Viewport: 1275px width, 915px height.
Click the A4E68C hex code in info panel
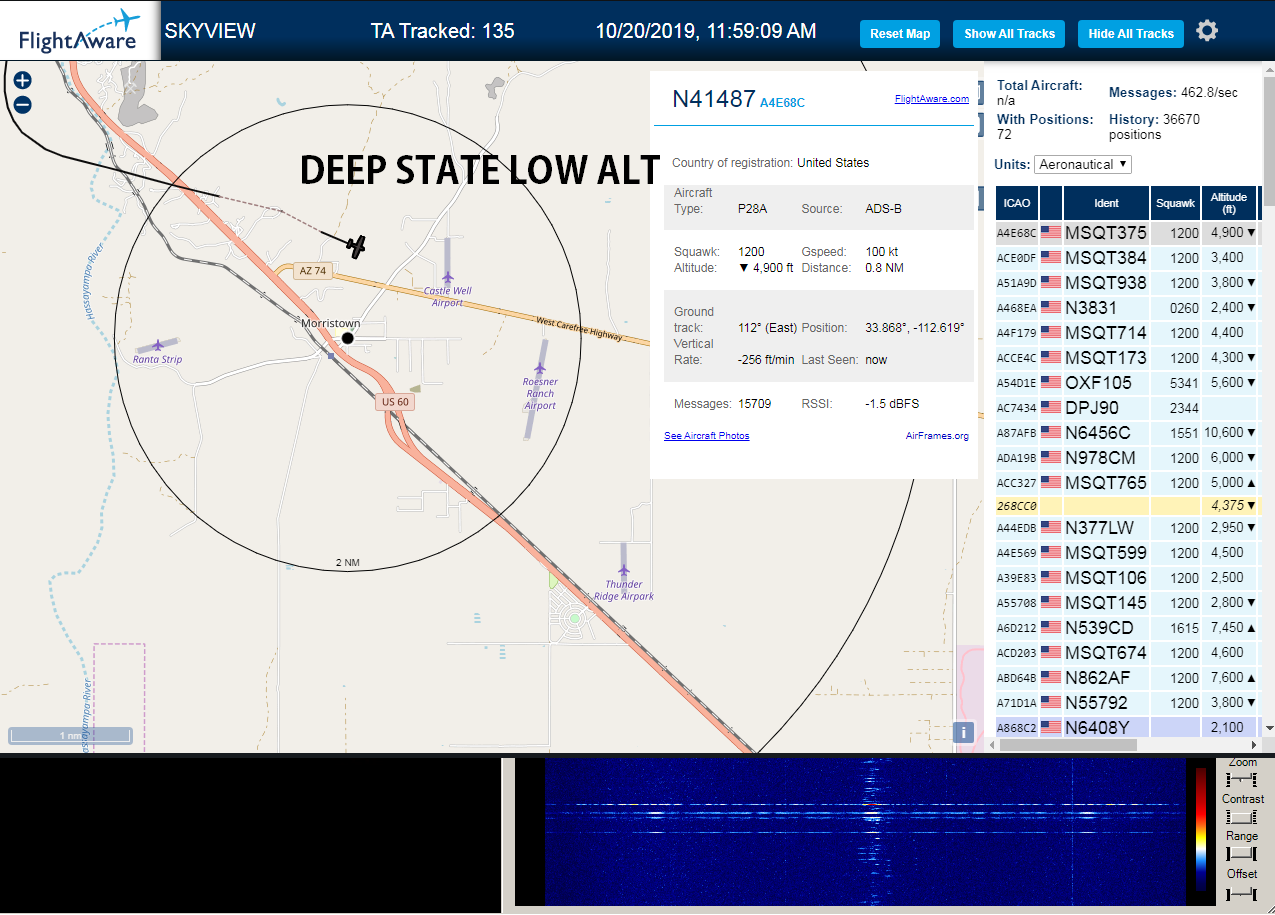782,102
